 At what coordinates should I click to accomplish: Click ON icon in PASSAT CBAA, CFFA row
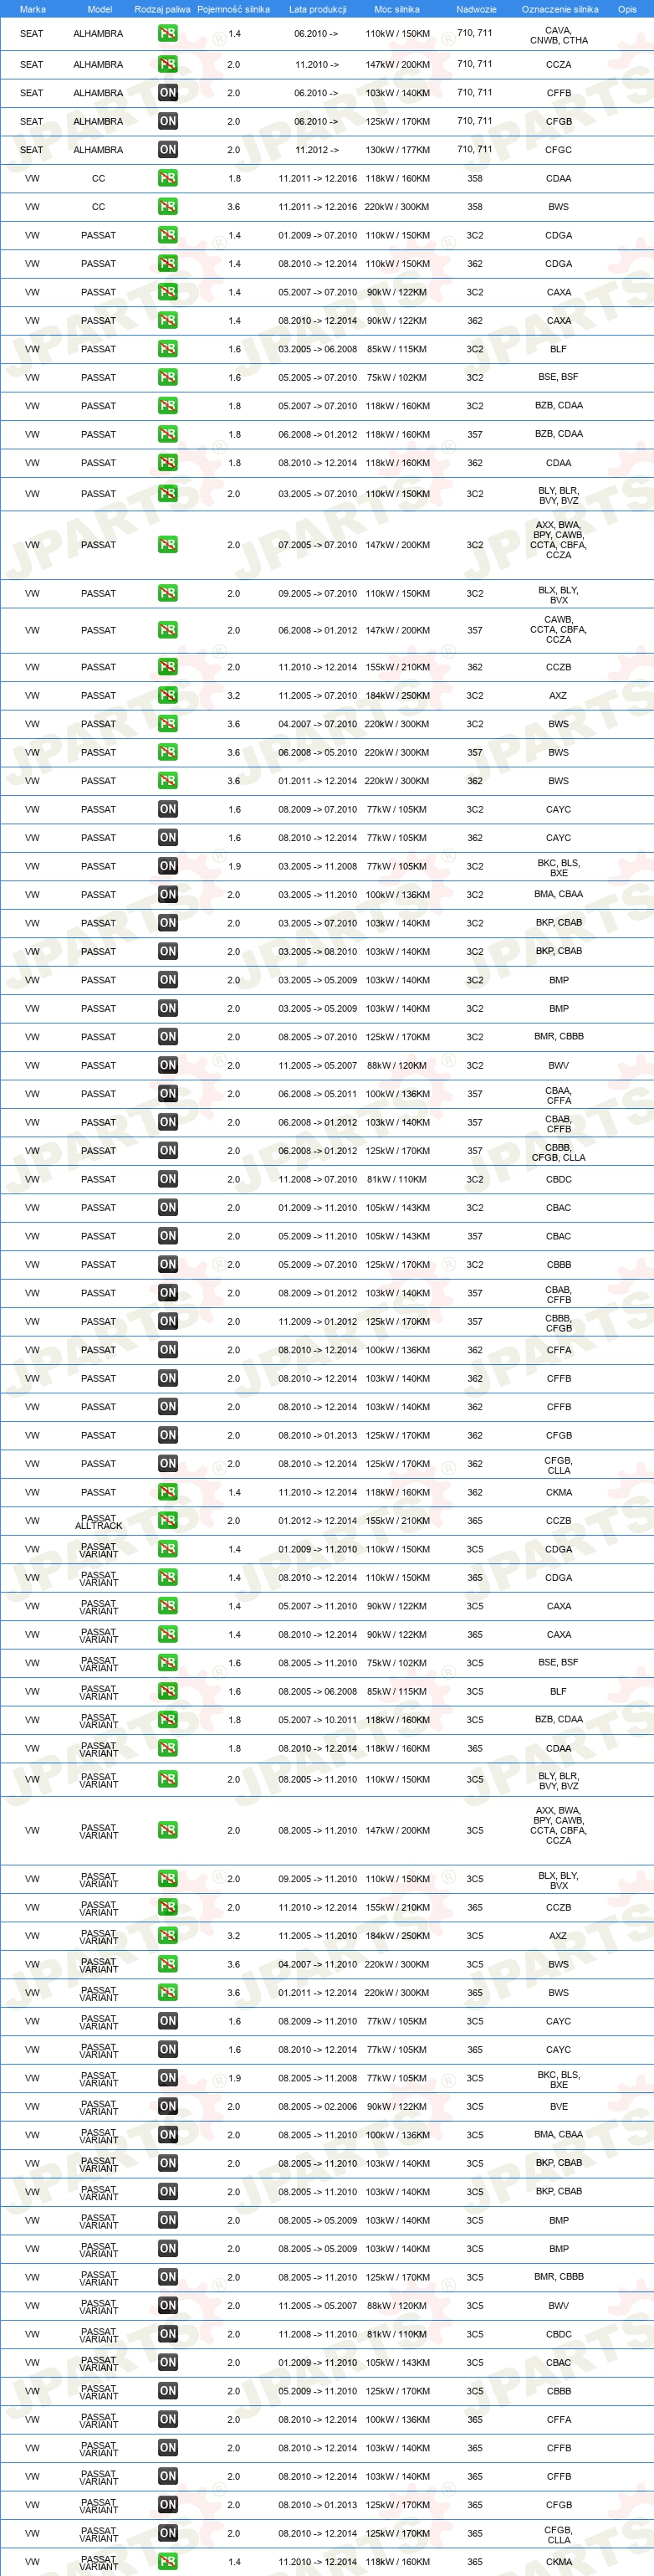click(x=168, y=1094)
